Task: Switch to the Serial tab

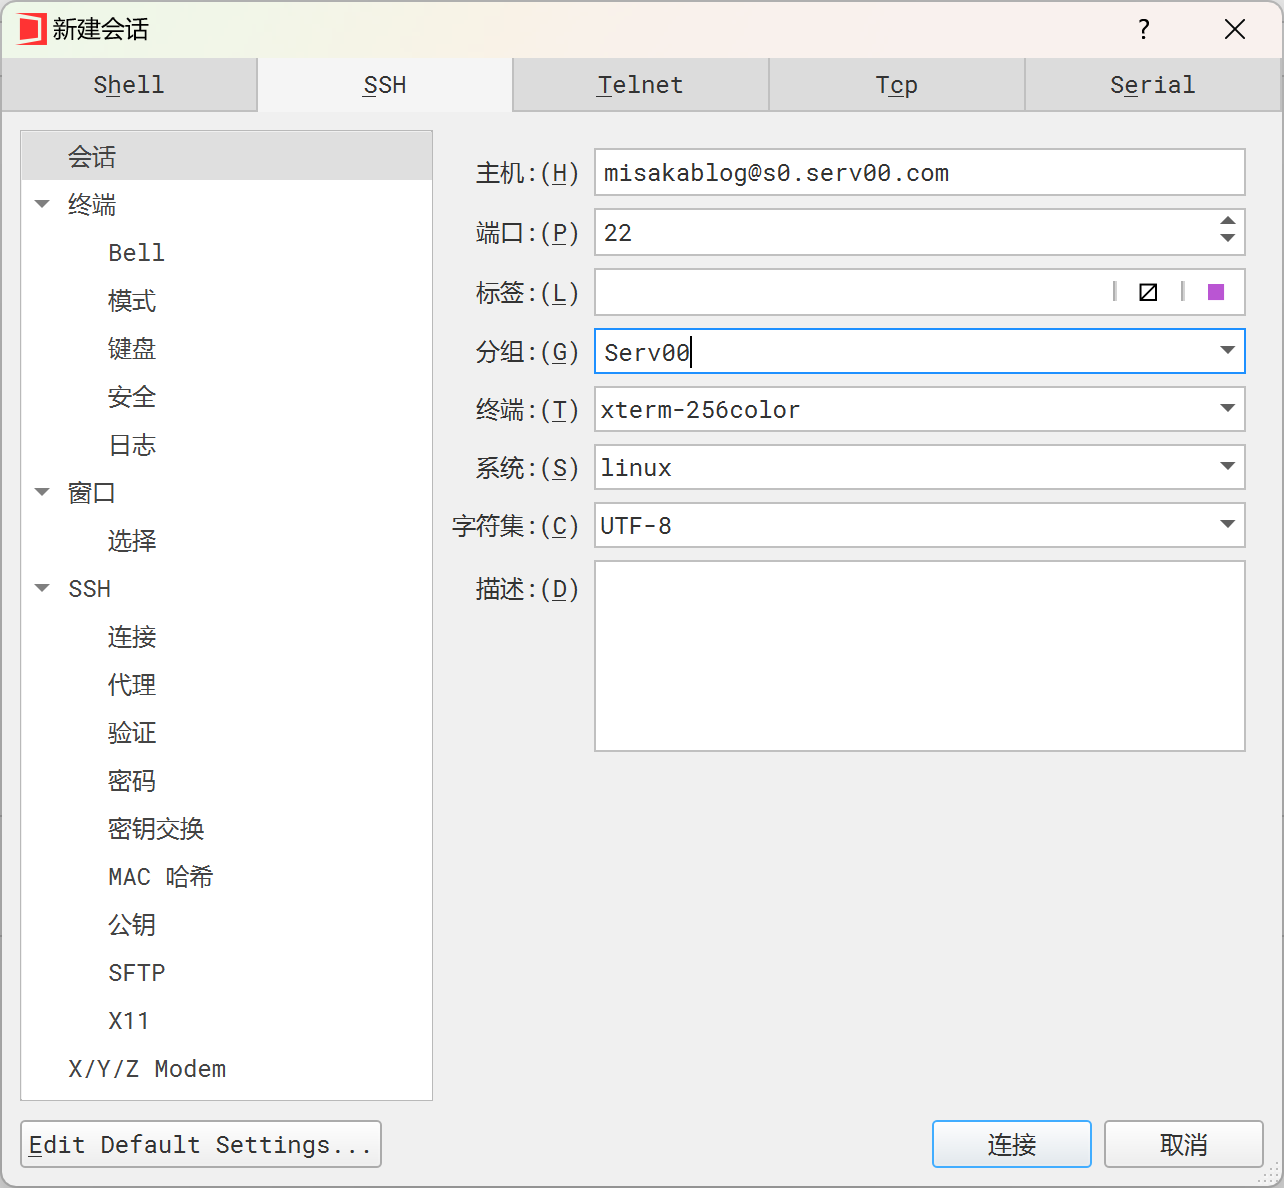Action: pos(1152,85)
